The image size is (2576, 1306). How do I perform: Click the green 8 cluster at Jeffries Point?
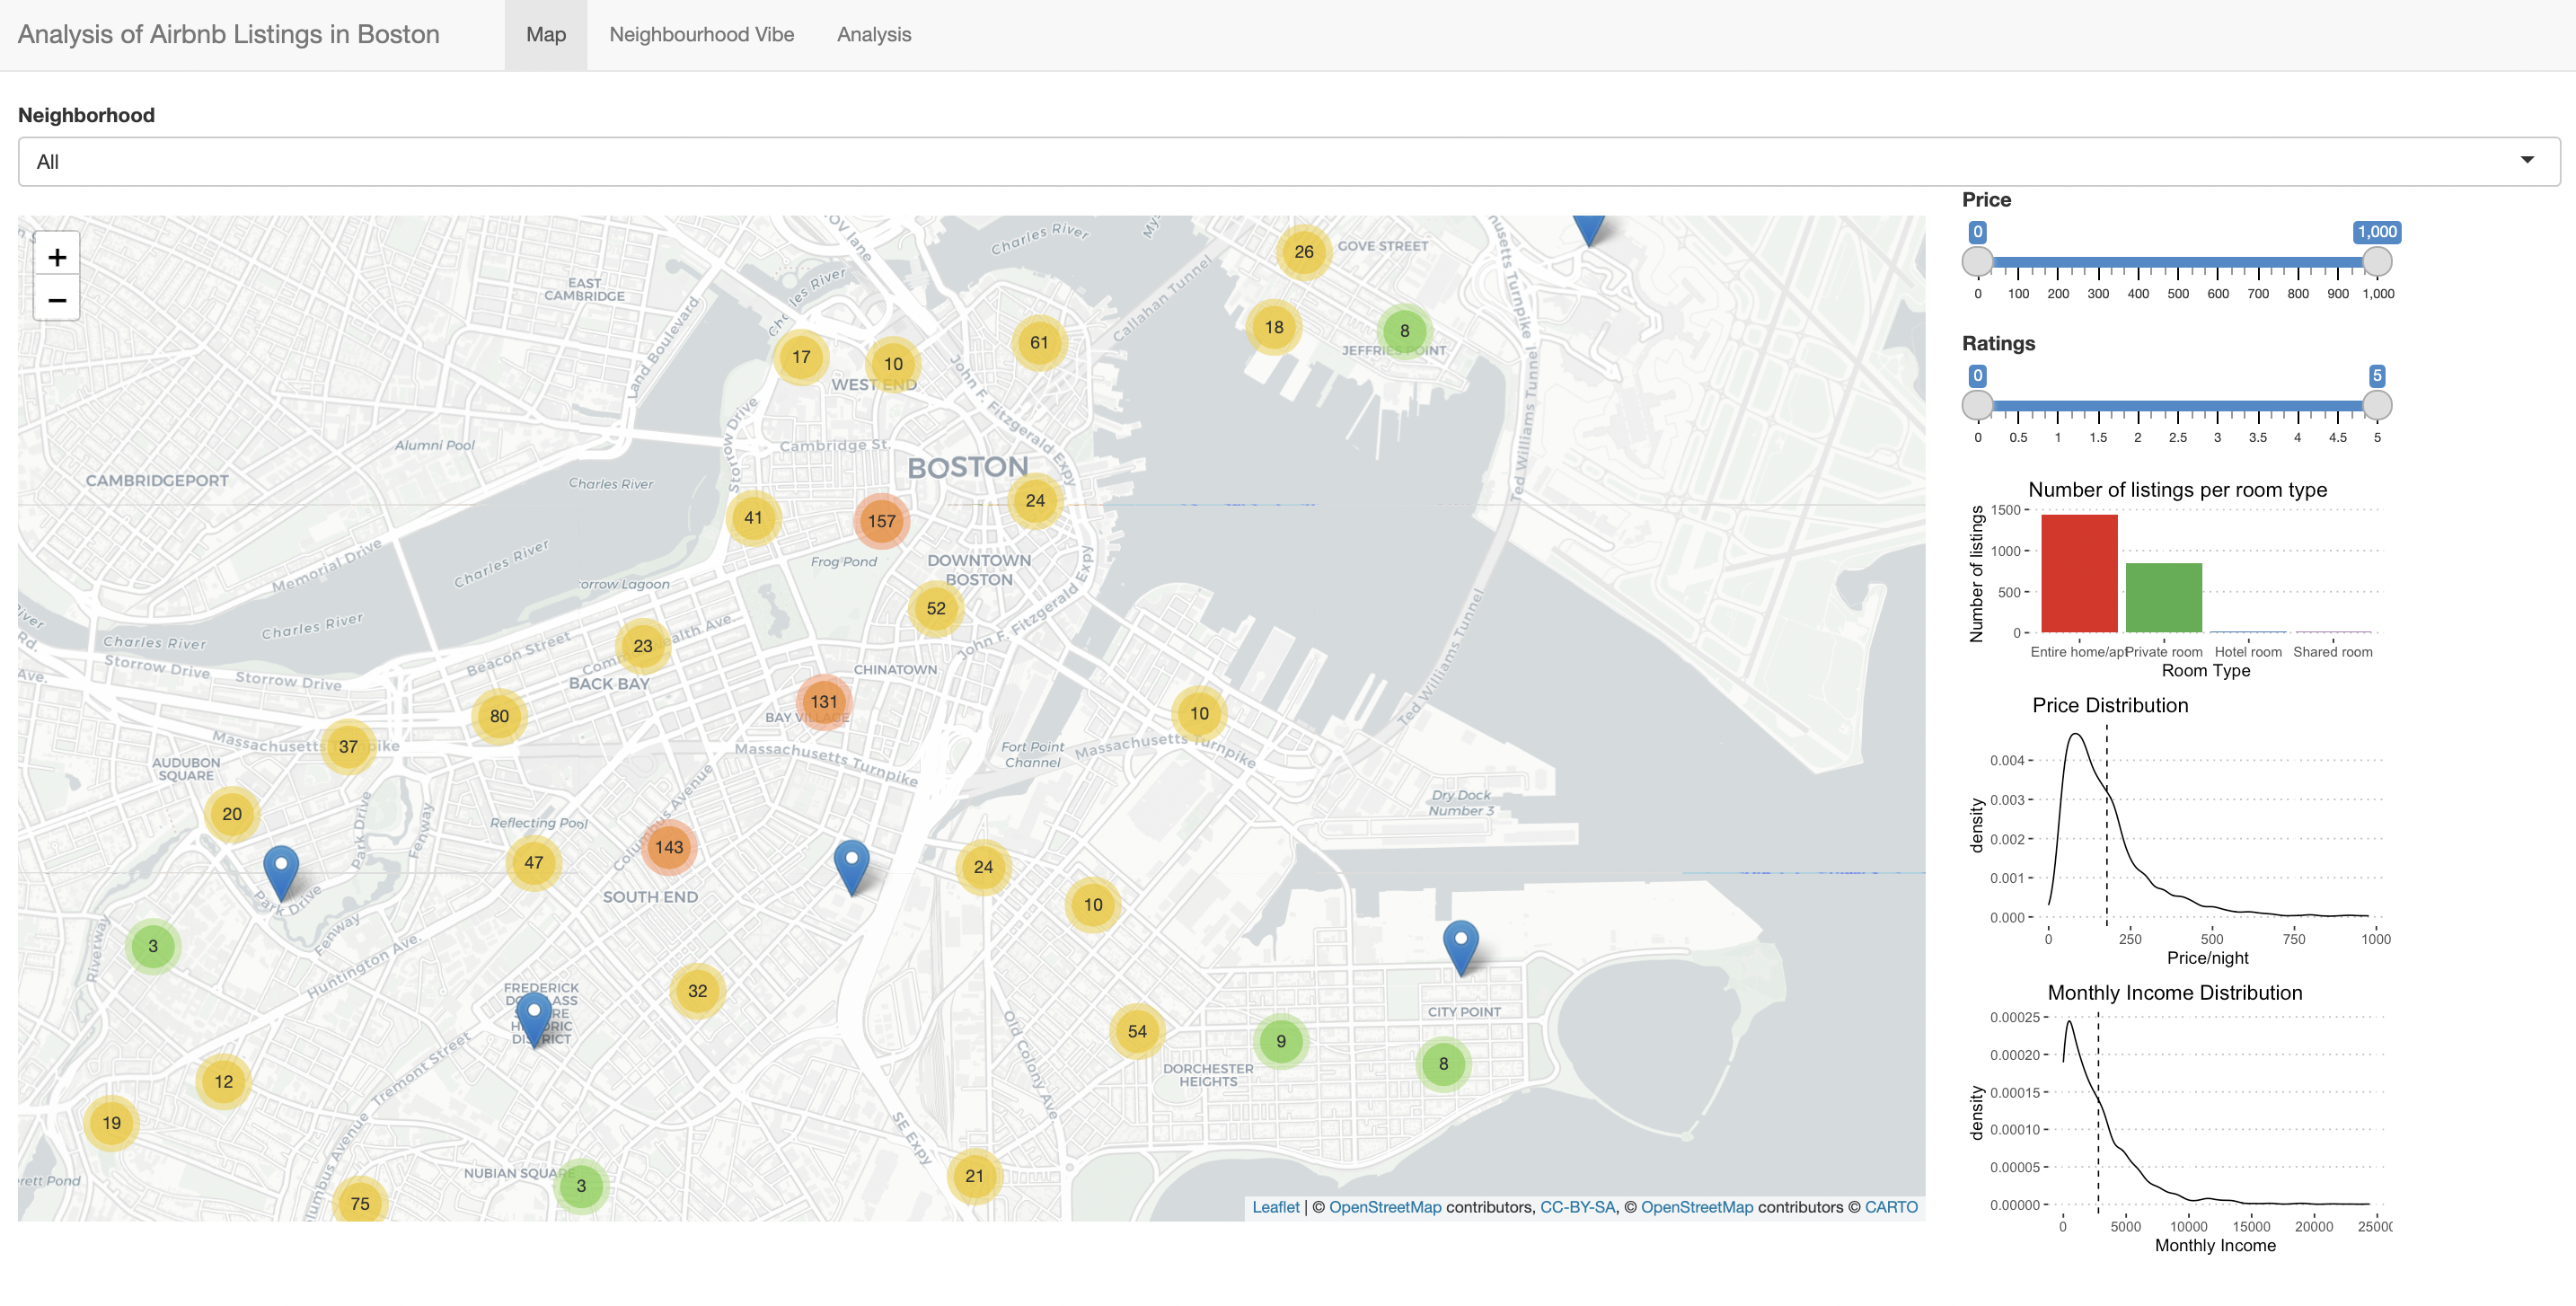1404,331
